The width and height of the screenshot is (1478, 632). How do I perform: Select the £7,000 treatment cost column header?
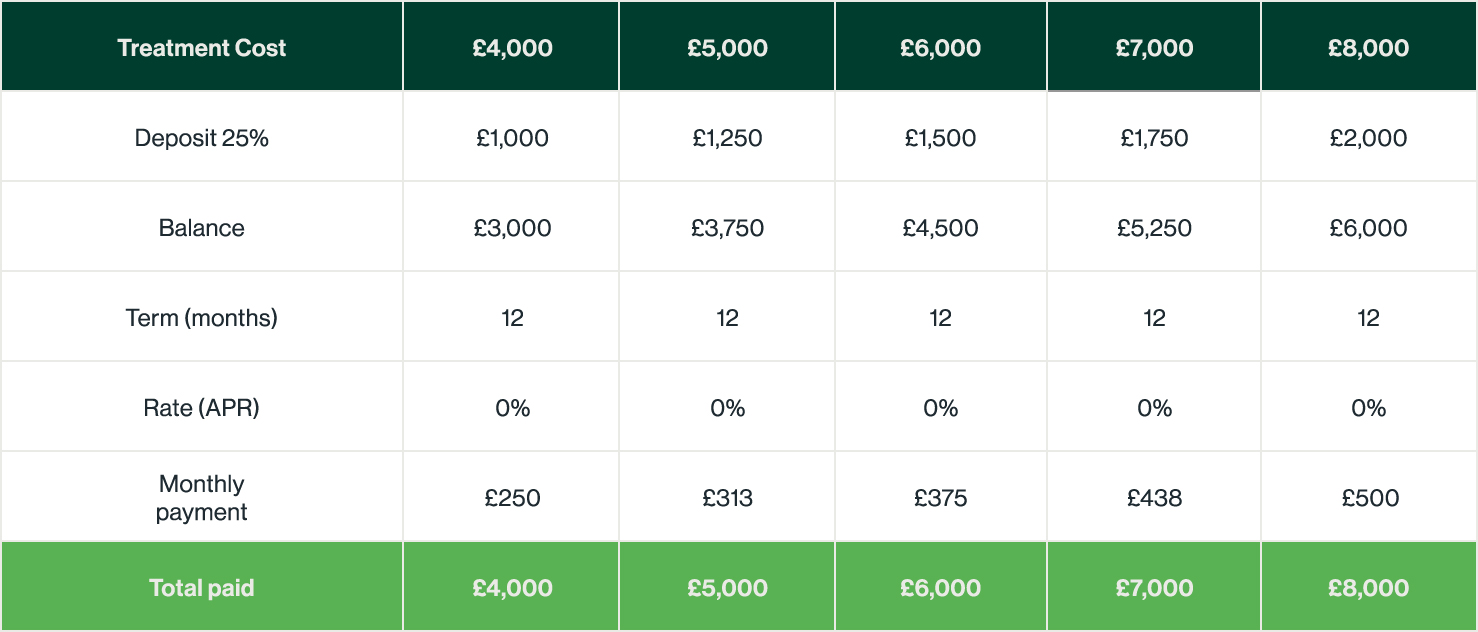[x=1154, y=47]
